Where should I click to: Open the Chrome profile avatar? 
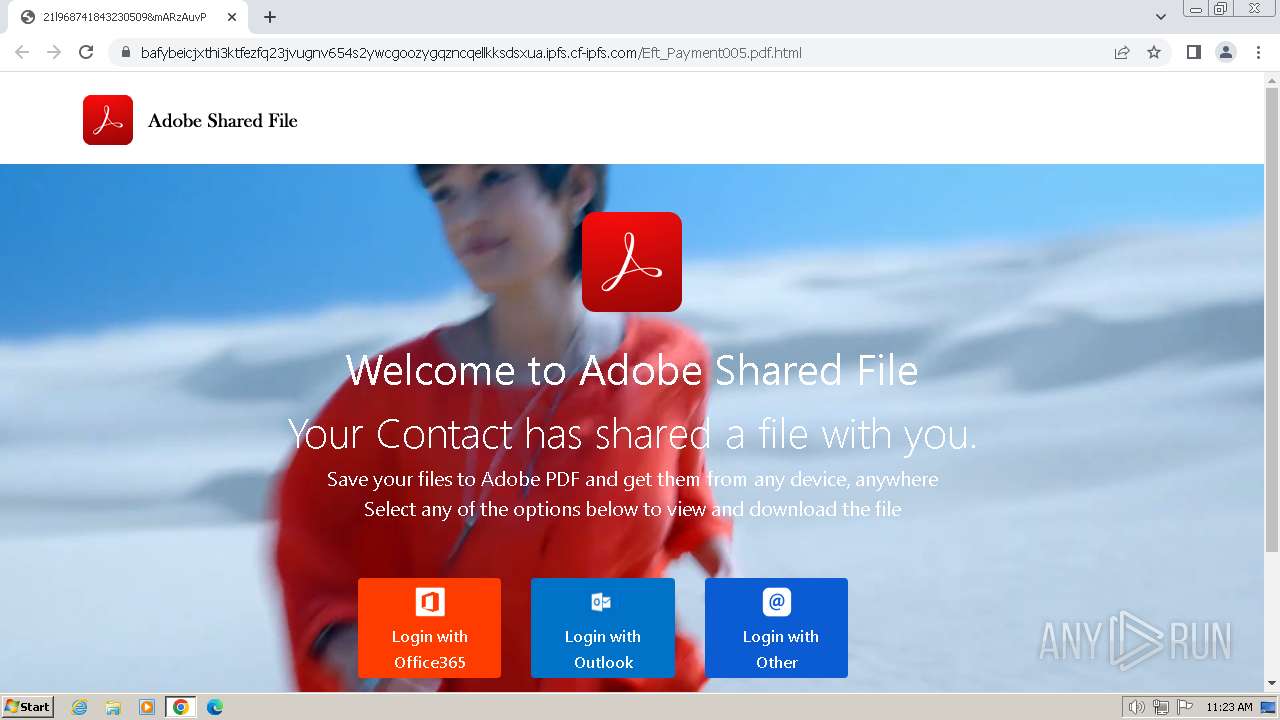tap(1226, 52)
